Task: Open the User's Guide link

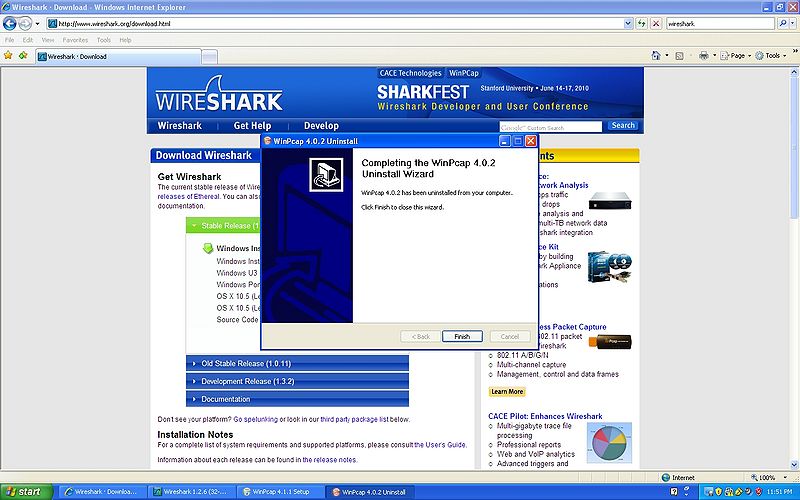Action: pyautogui.click(x=440, y=445)
